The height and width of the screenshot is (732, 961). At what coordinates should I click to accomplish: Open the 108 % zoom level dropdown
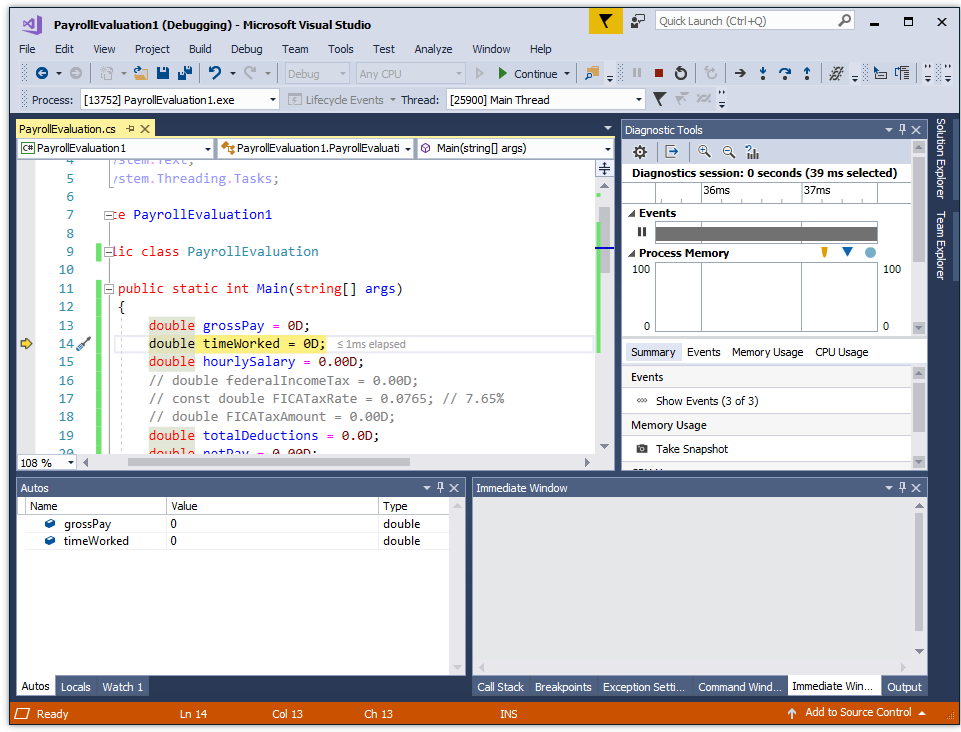(70, 463)
